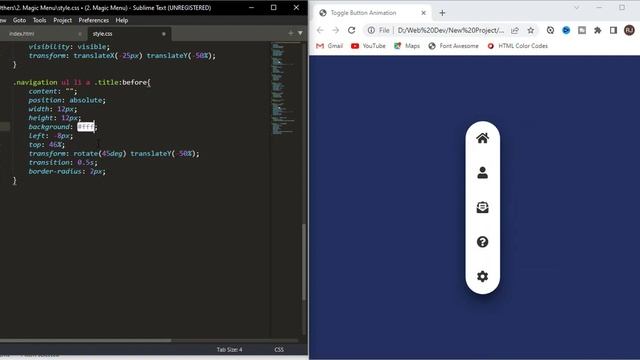This screenshot has height=360, width=640.
Task: Open the Tools menu in Sublime Text
Action: point(39,20)
